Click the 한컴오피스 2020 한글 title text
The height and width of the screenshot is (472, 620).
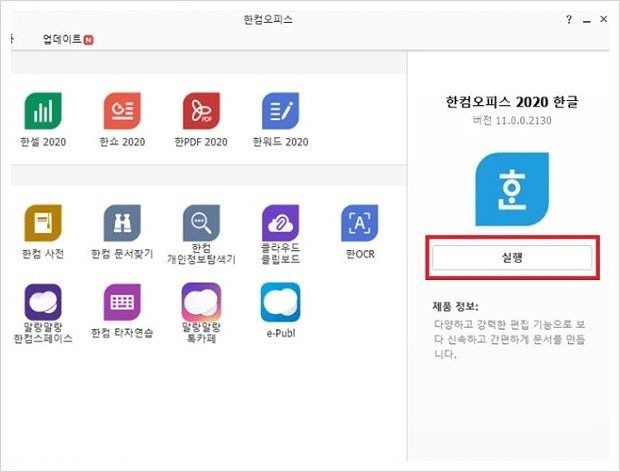512,102
